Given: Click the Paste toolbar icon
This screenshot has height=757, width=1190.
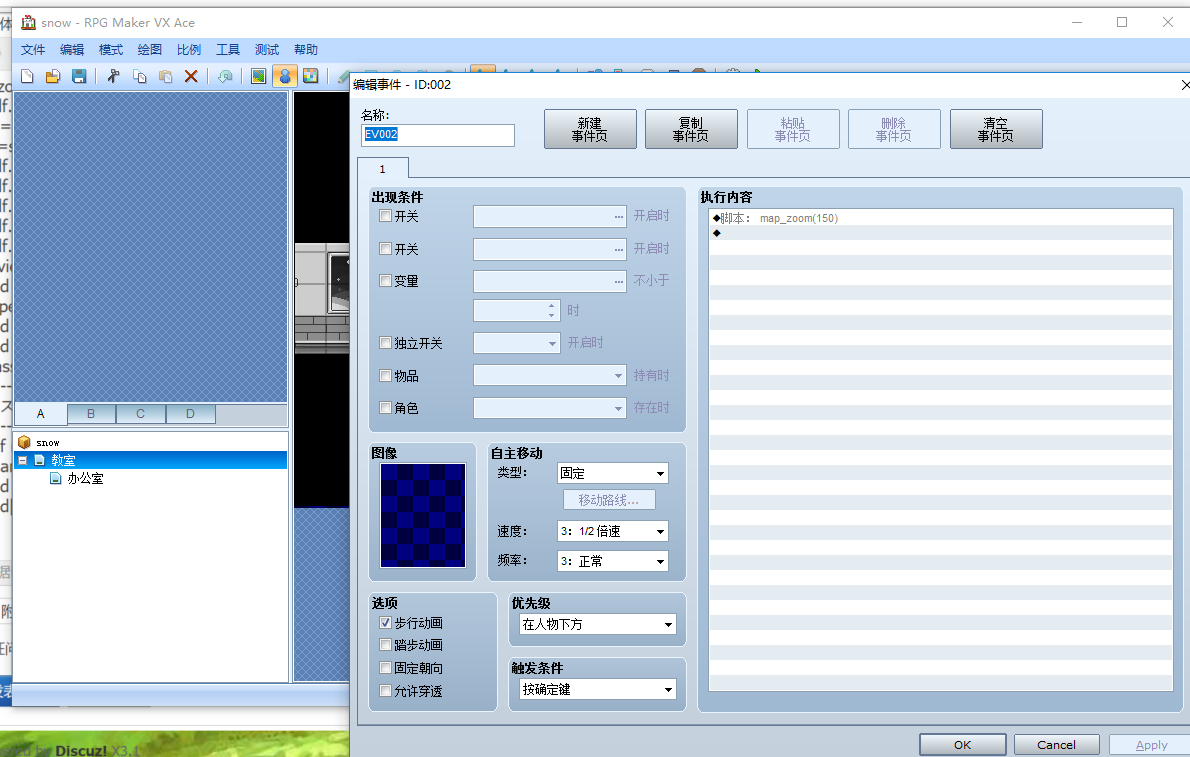Looking at the screenshot, I should click(165, 76).
